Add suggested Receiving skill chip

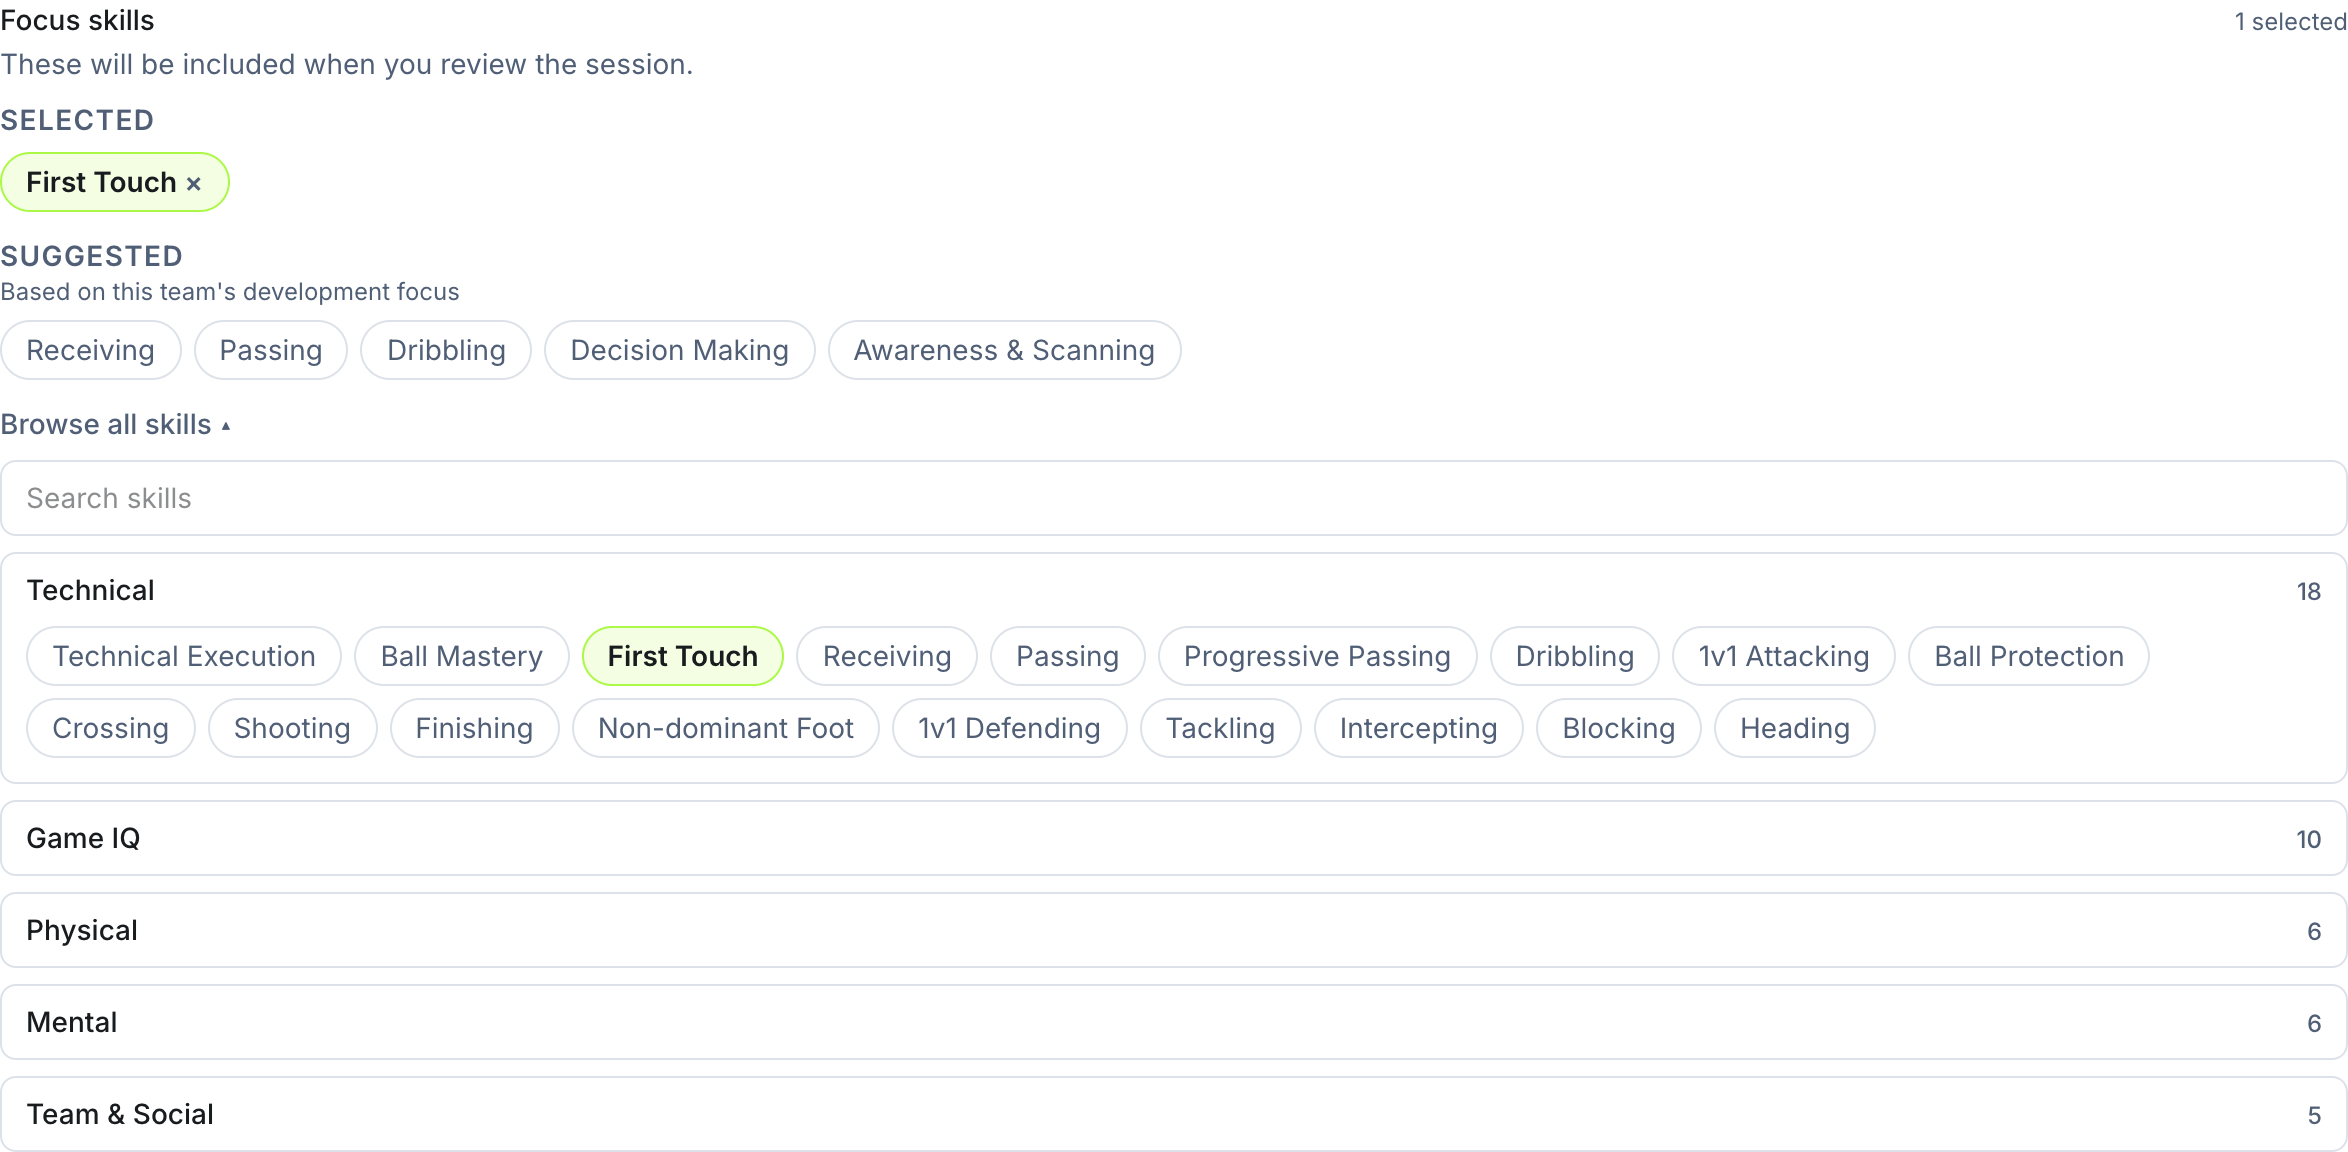[91, 350]
